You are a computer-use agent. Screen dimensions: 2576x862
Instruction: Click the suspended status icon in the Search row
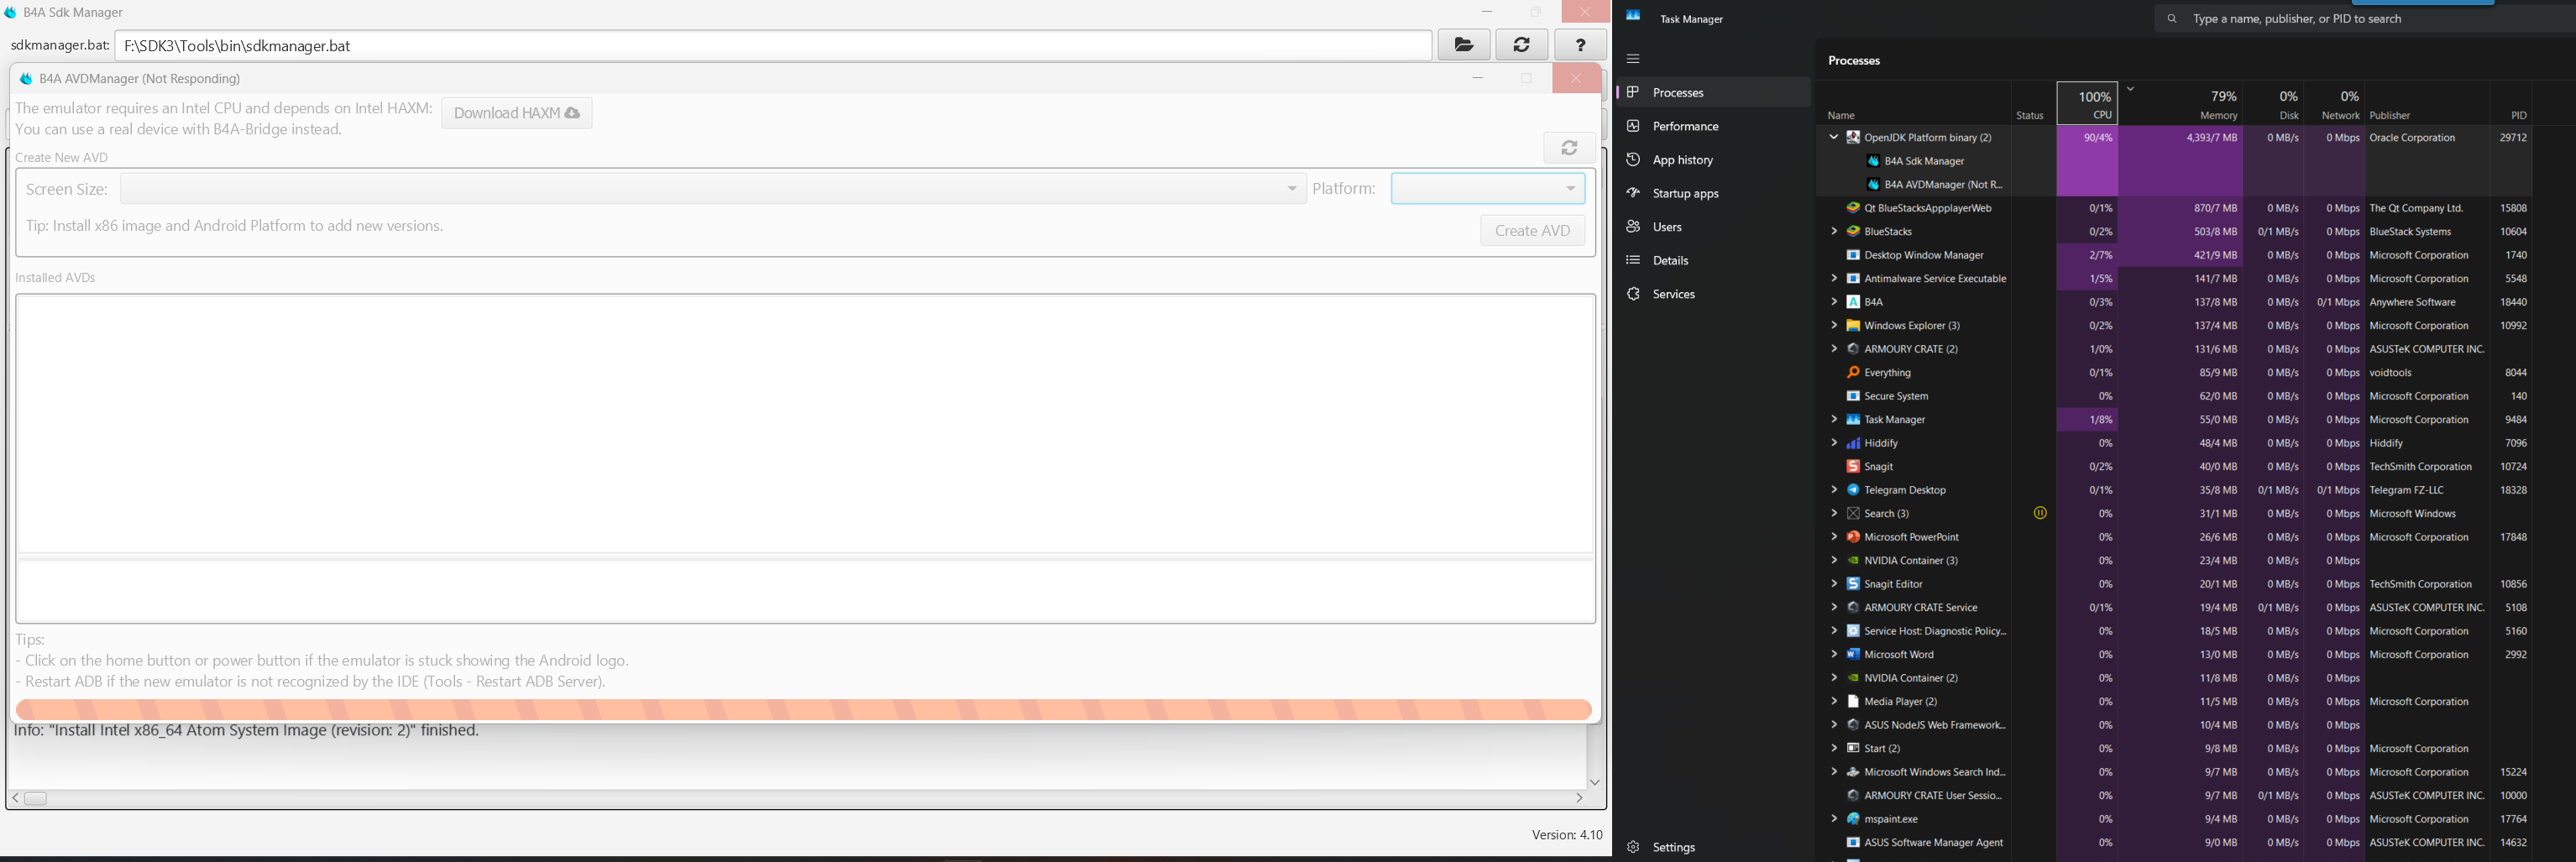pyautogui.click(x=2040, y=513)
